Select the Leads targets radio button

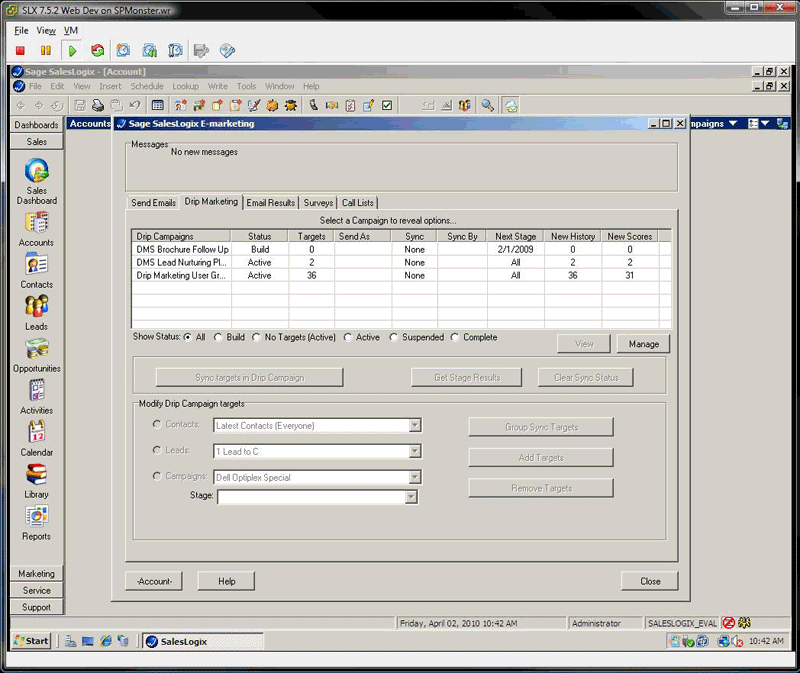click(x=157, y=450)
